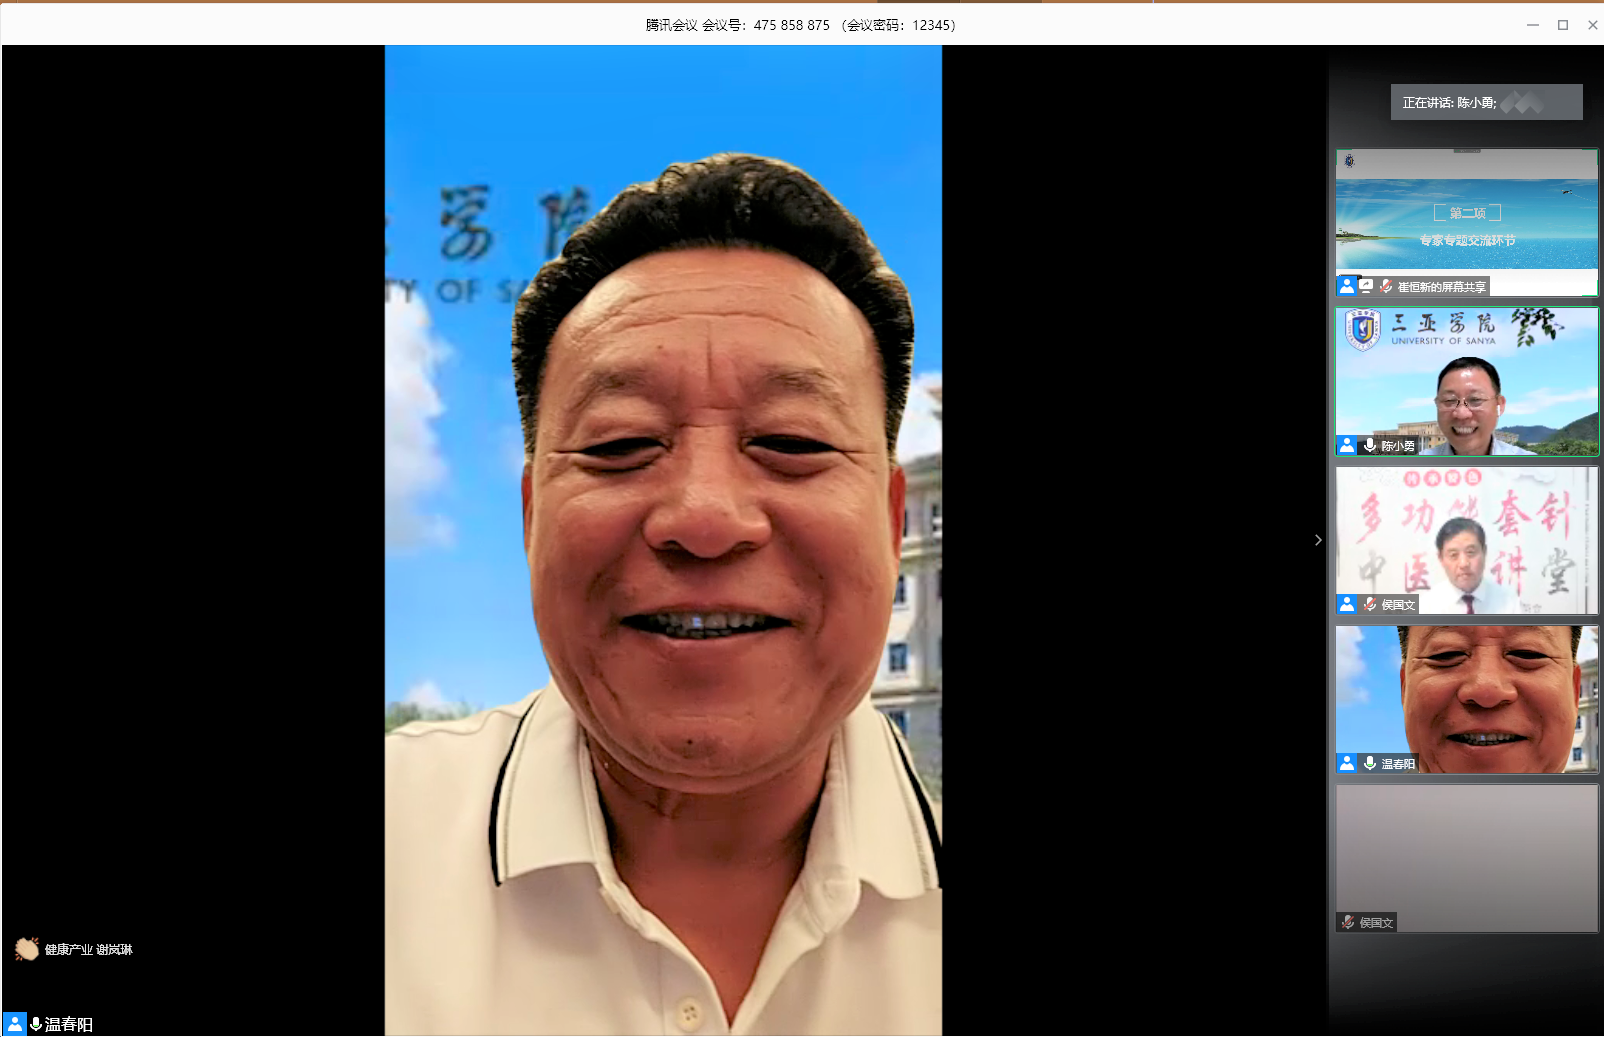
Task: Select 崔恒新's shared screen thumbnail
Action: click(x=1466, y=220)
